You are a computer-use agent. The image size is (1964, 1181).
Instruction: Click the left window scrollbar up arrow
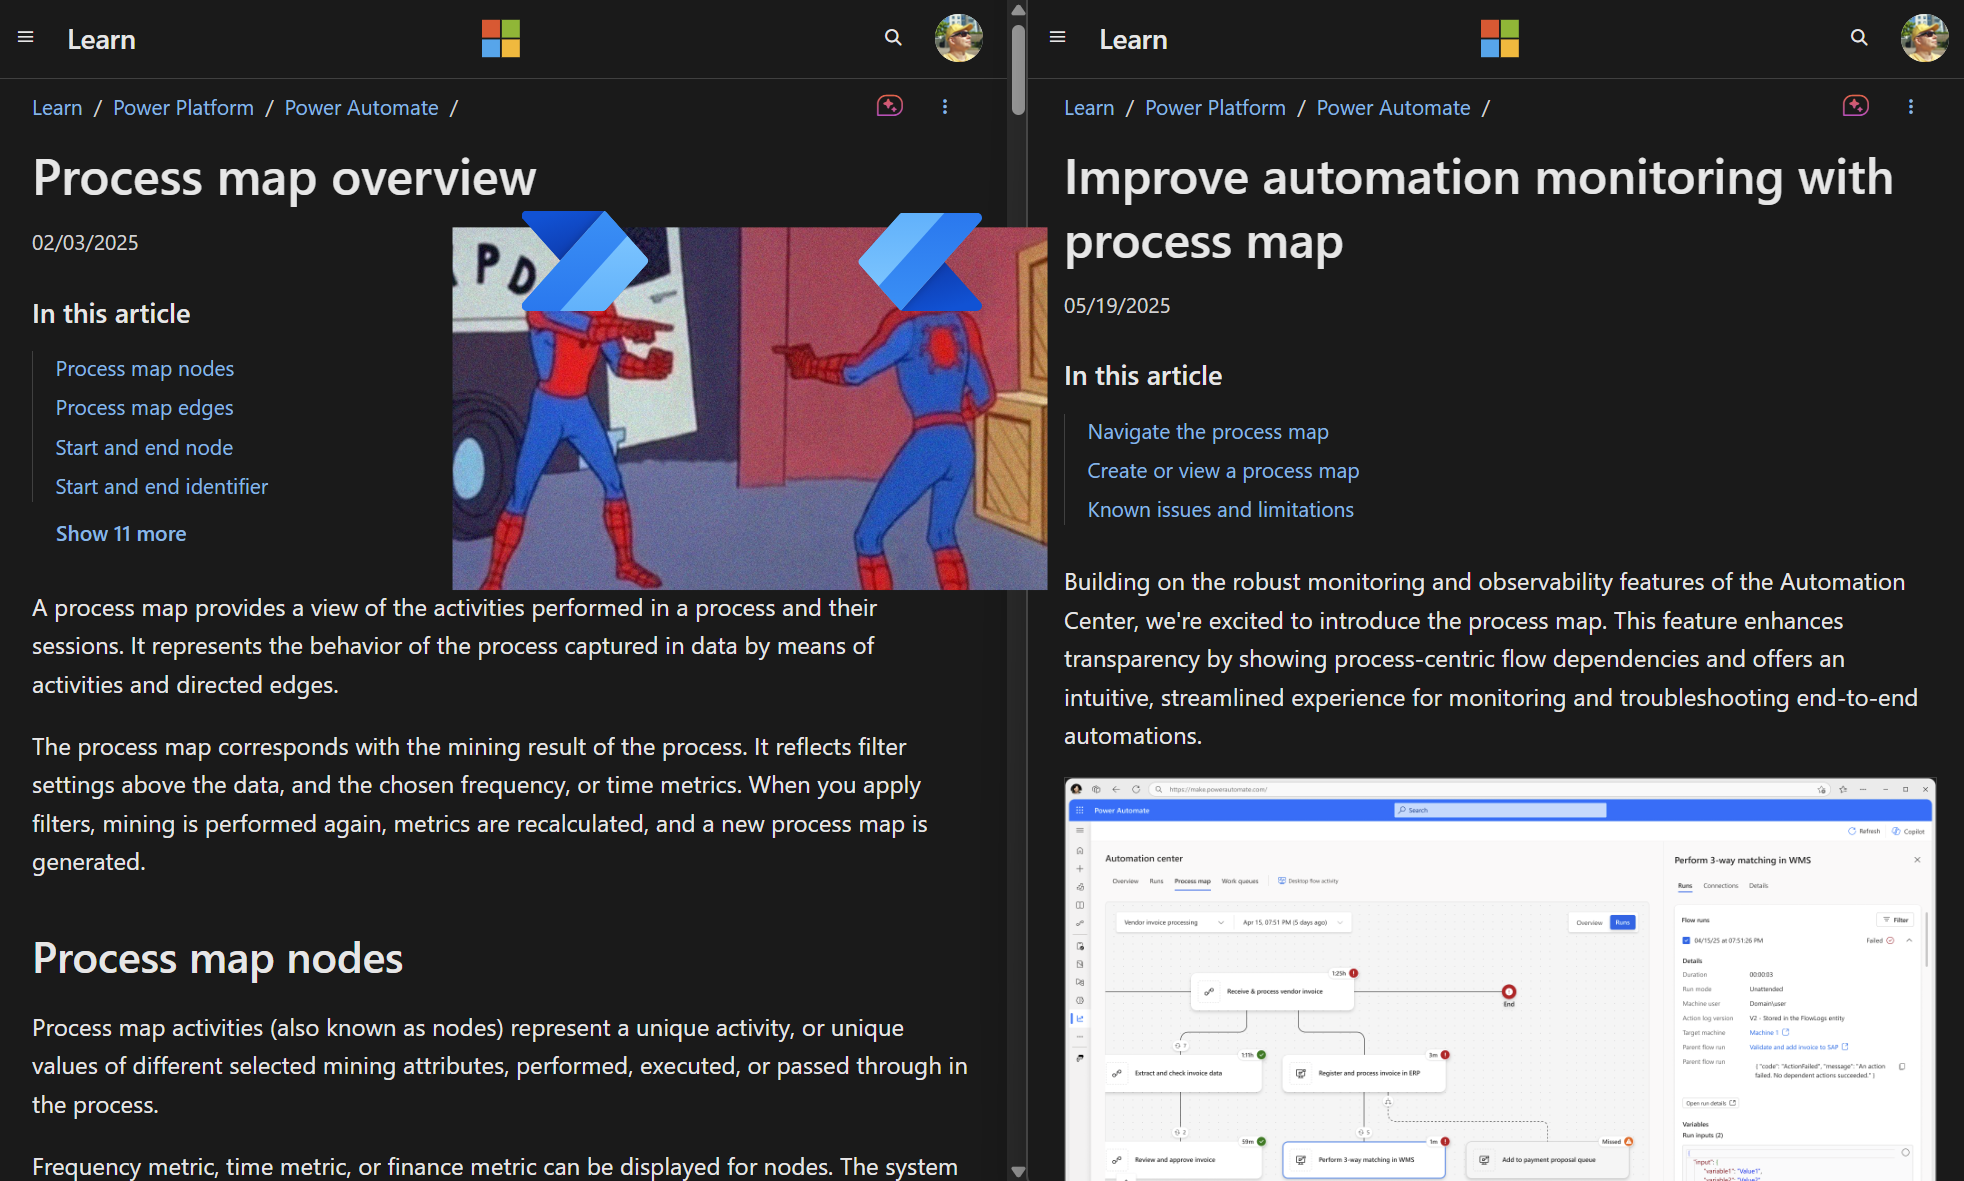pyautogui.click(x=1018, y=10)
